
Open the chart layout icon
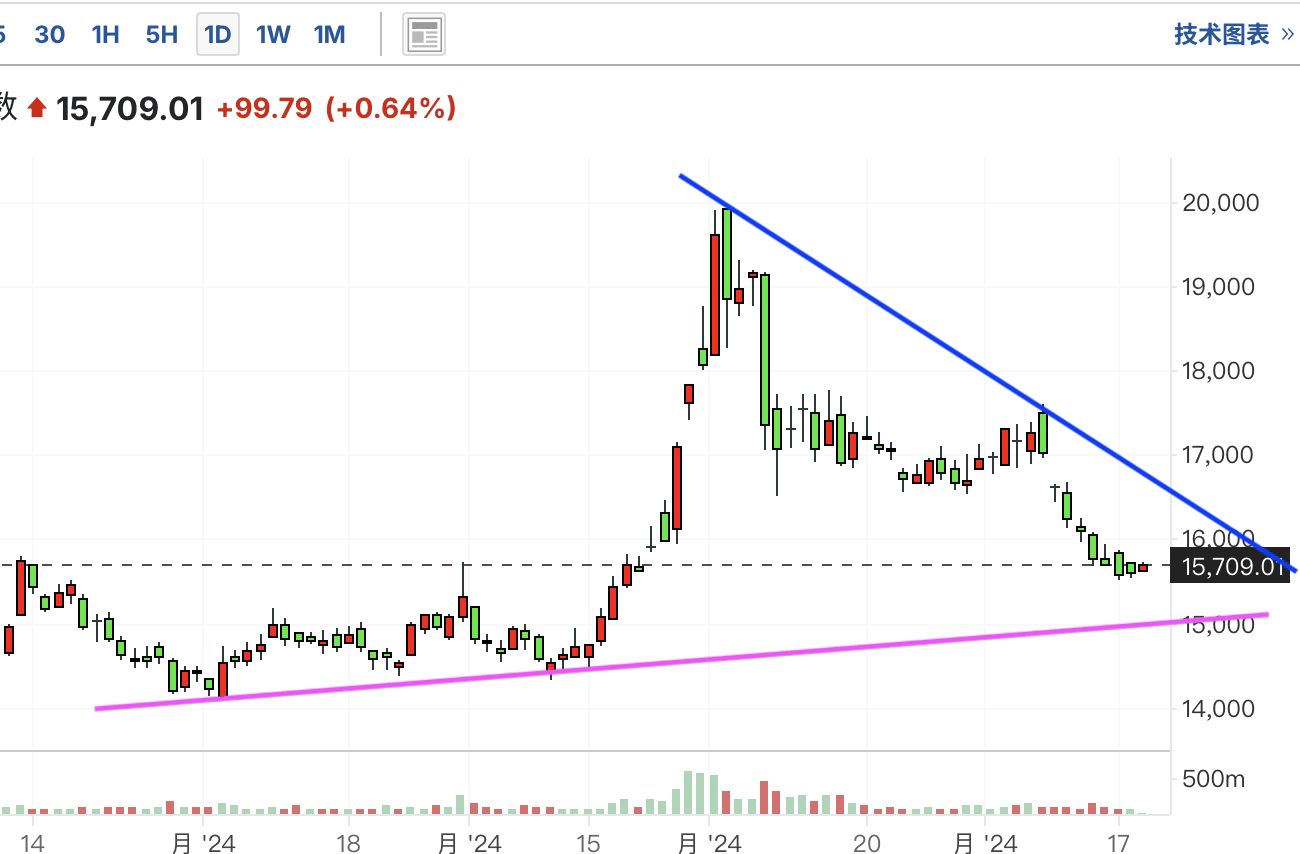pyautogui.click(x=424, y=35)
